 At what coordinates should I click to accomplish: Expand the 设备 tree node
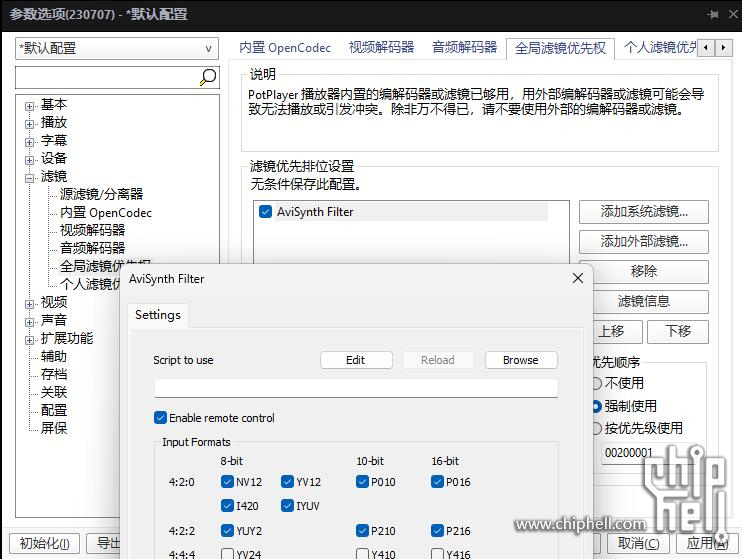tap(29, 160)
